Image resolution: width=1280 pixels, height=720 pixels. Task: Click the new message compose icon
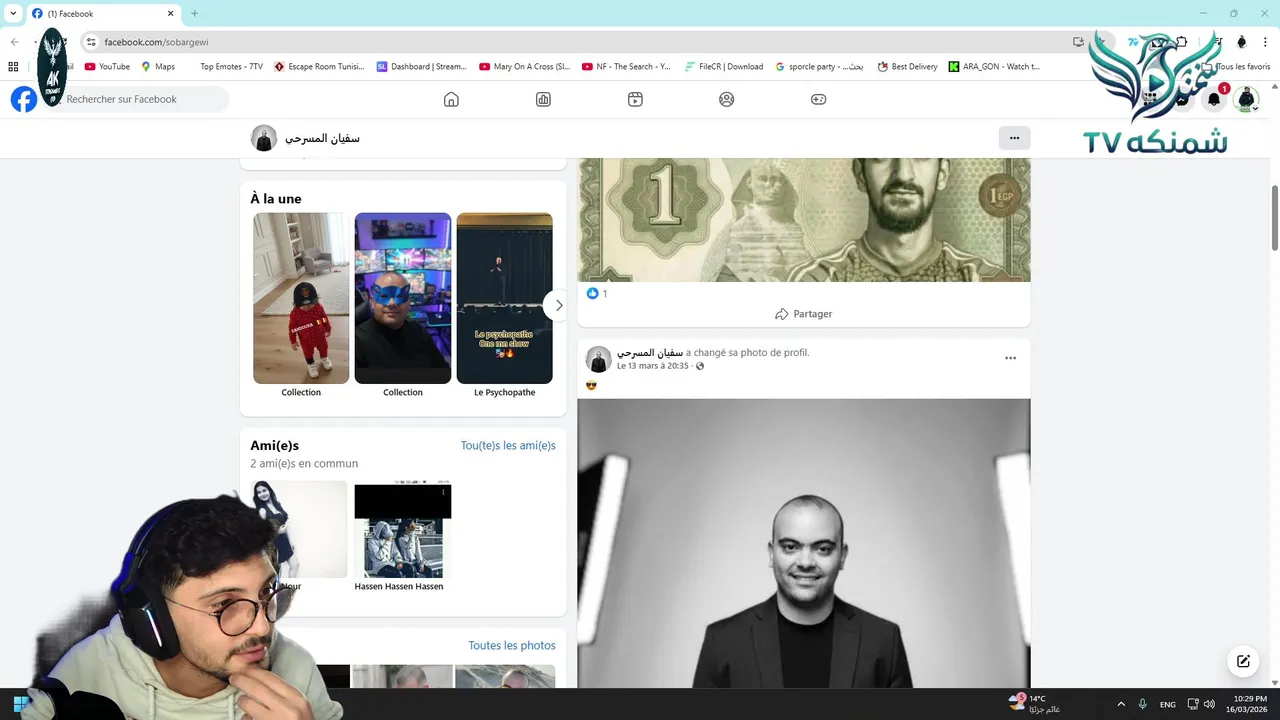coord(1243,661)
